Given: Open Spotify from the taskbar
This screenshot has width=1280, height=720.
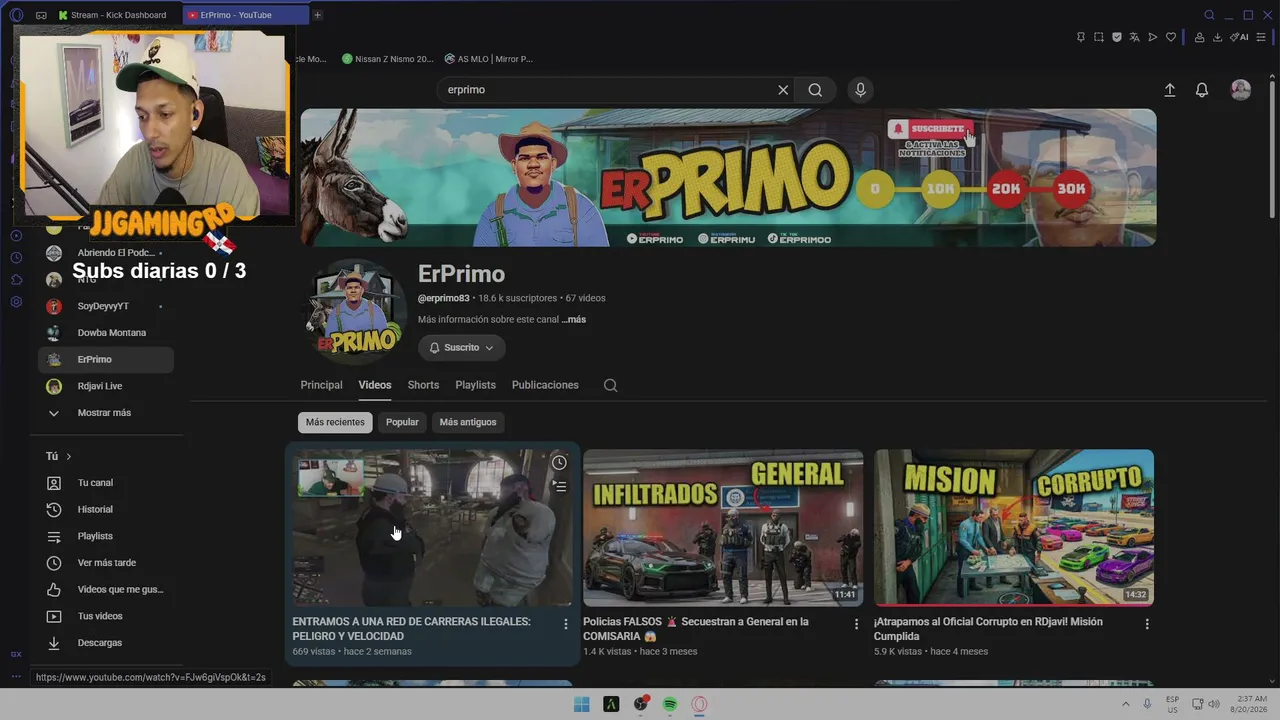Looking at the screenshot, I should click(x=670, y=704).
